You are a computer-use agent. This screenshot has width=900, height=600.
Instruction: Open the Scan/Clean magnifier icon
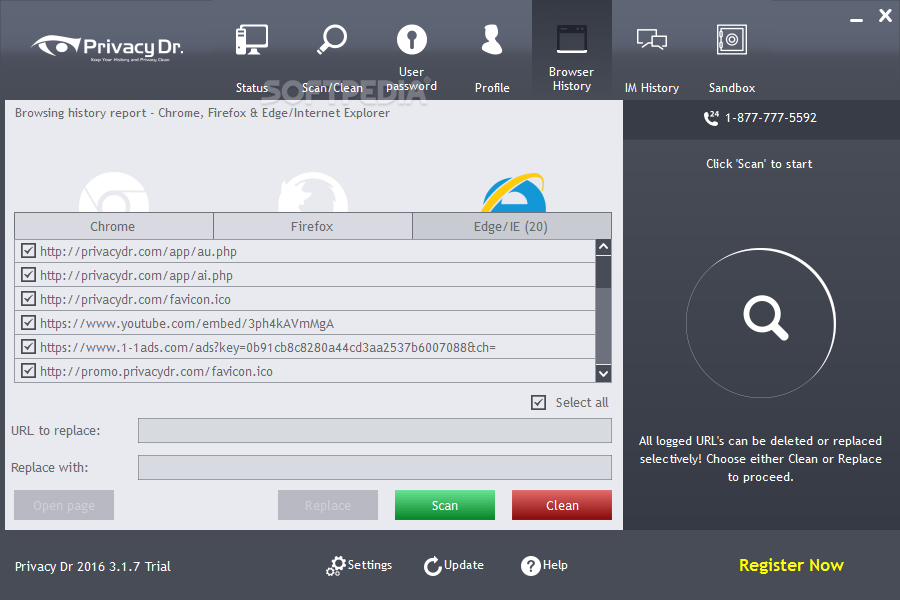click(x=332, y=39)
